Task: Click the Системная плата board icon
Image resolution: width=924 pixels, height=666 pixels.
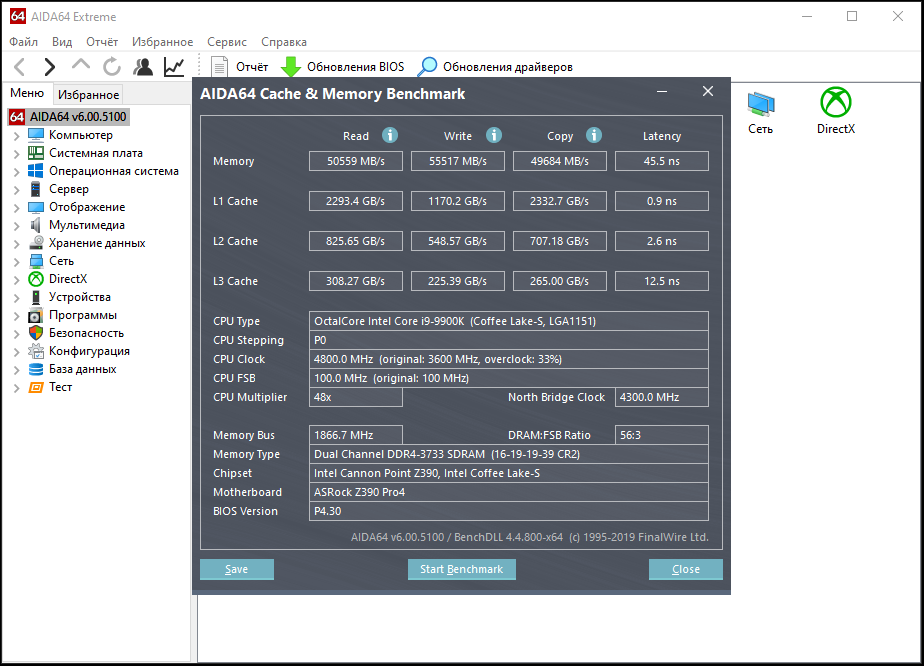Action: coord(36,153)
